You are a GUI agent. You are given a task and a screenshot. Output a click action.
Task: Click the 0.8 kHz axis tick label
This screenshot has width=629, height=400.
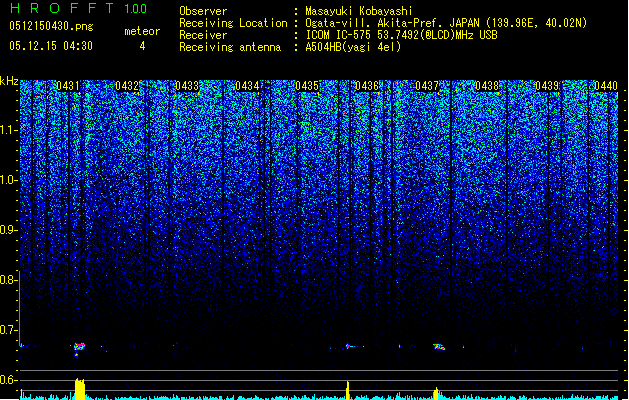click(9, 280)
